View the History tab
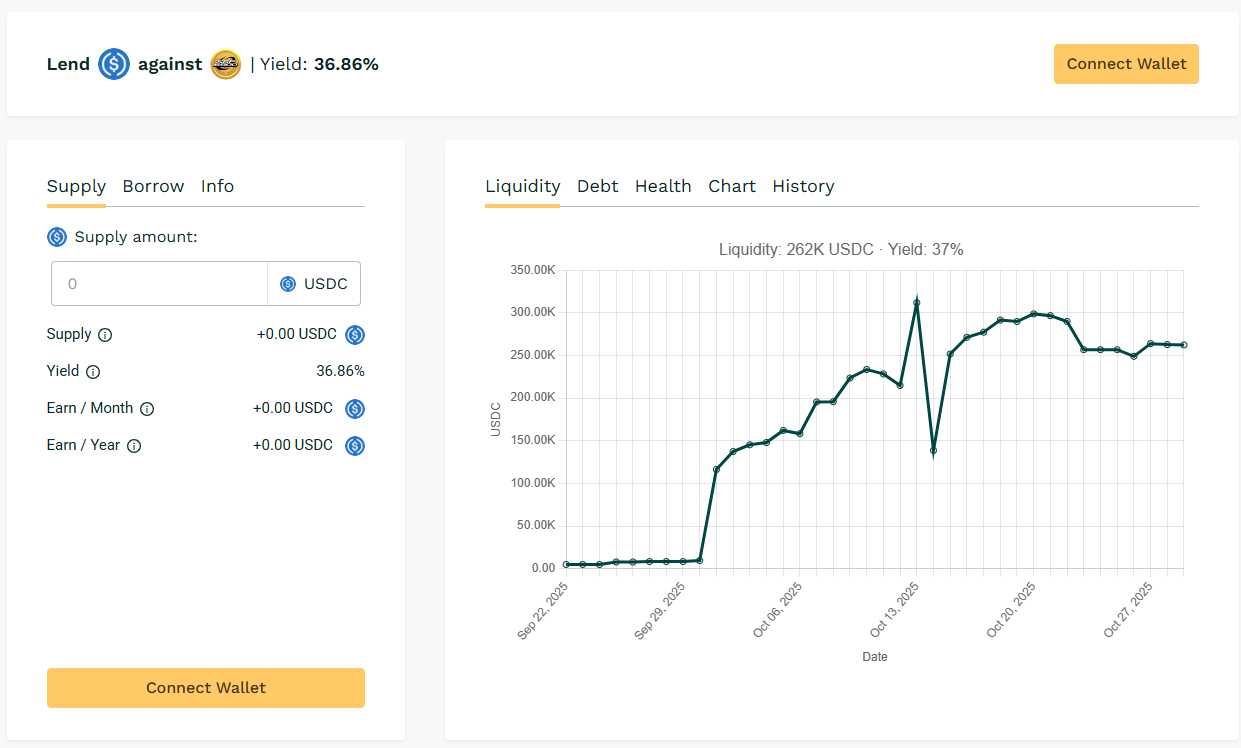 pos(803,186)
